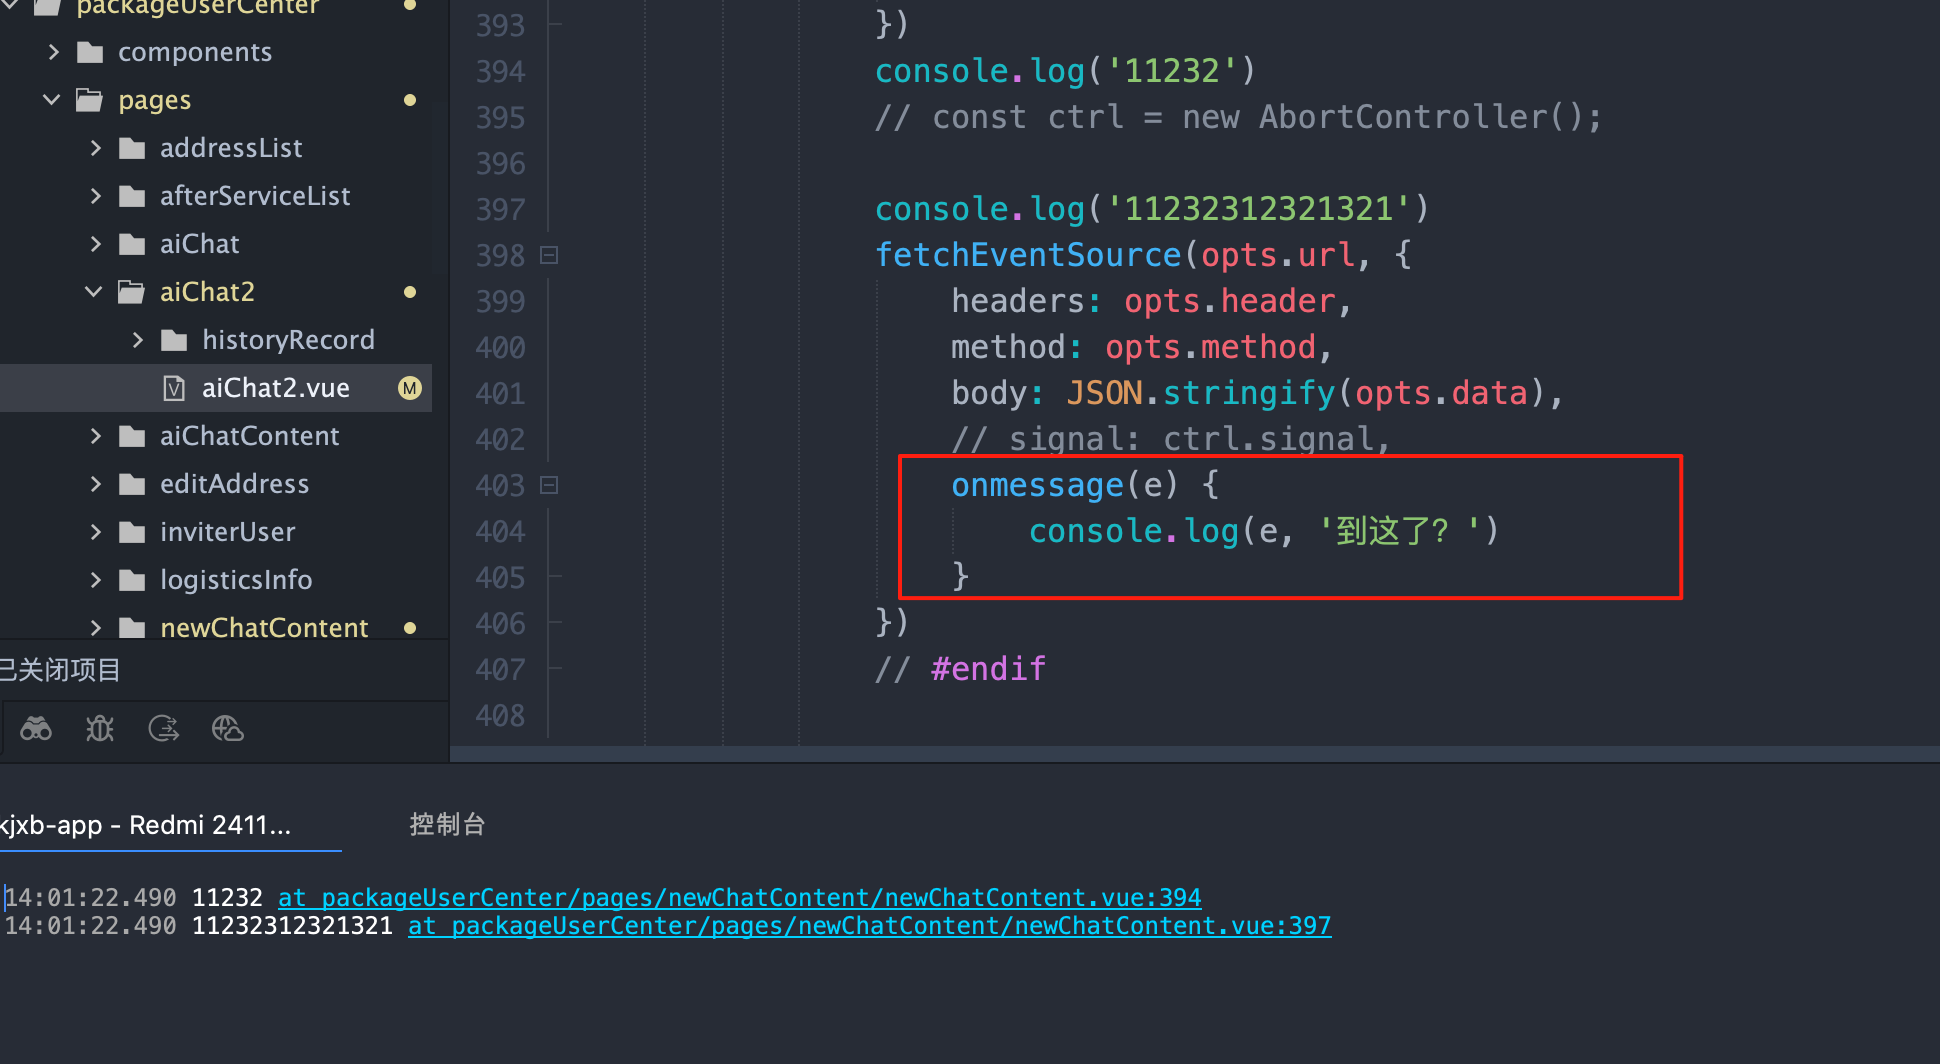
Task: Click the fetchEventSource call in code
Action: click(x=1028, y=255)
